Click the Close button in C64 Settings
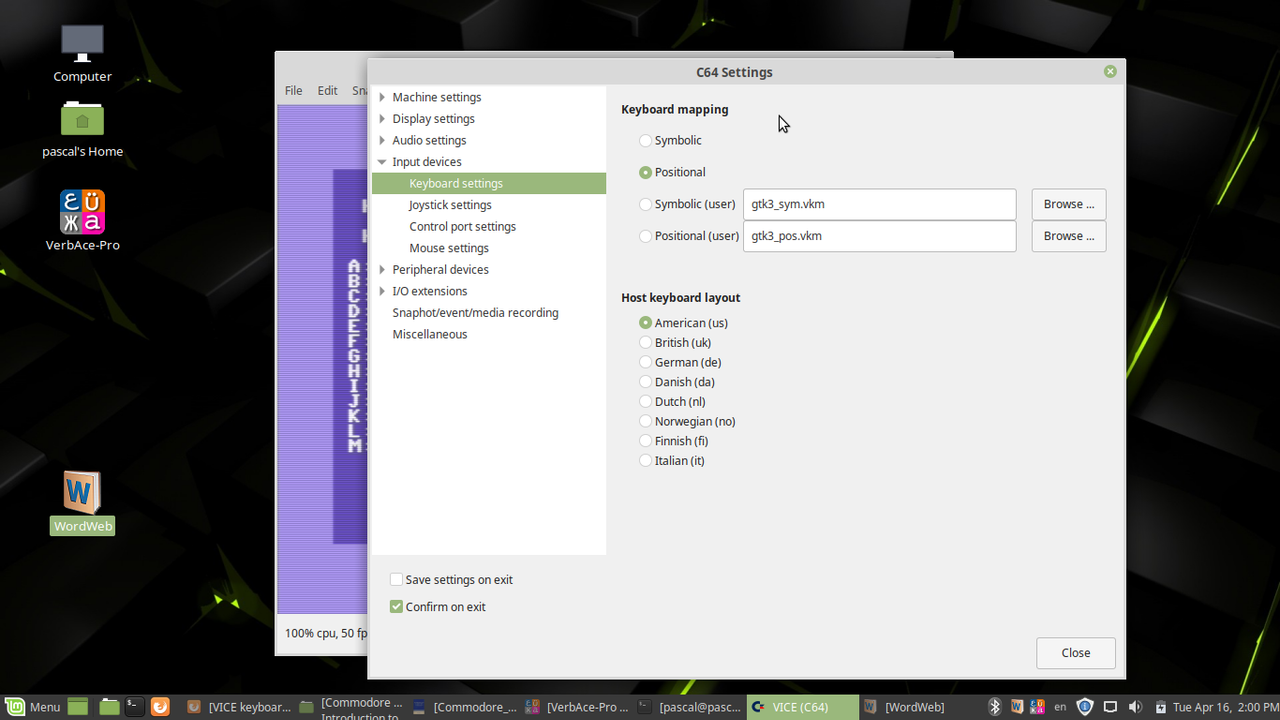 1076,653
